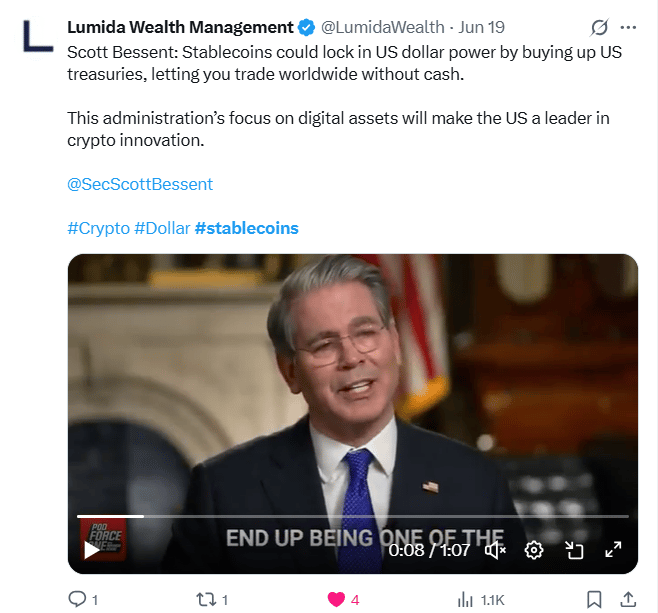Expand video to fullscreen
This screenshot has width=658, height=613.
click(x=613, y=550)
